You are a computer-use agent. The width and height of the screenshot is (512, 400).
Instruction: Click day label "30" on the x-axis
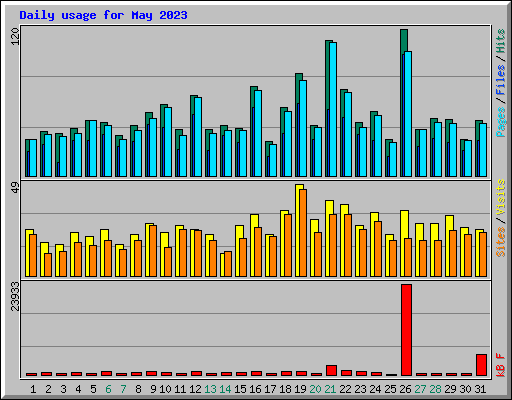(465, 389)
